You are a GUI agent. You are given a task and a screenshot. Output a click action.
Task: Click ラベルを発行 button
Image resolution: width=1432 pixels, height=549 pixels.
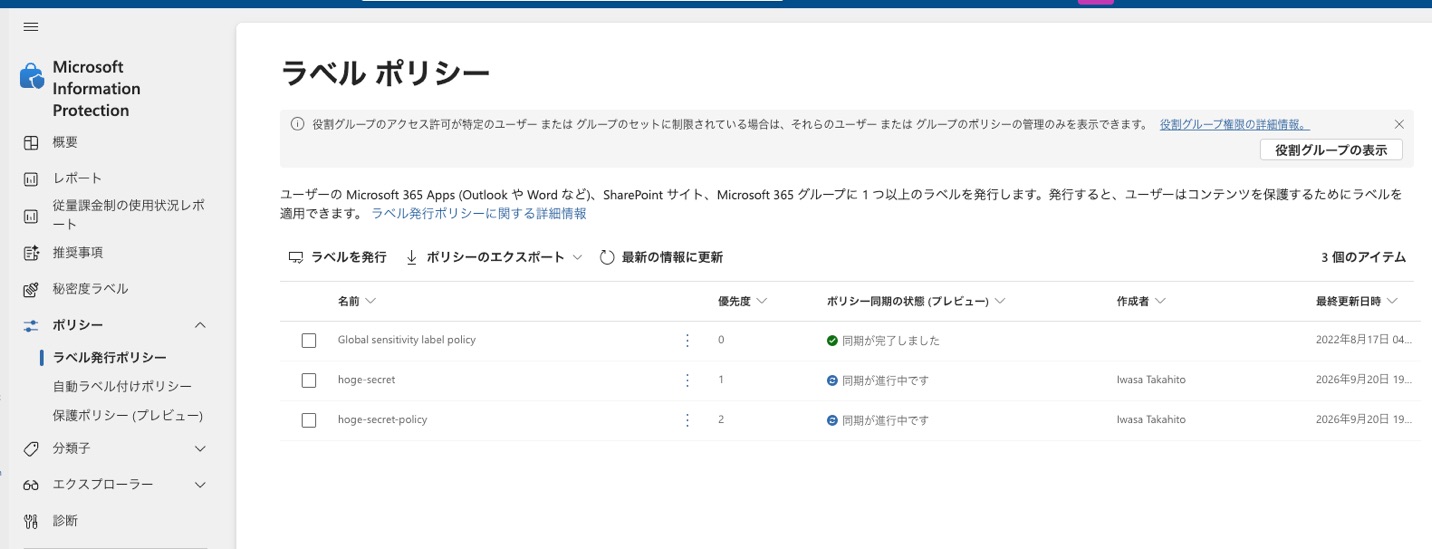pos(337,258)
